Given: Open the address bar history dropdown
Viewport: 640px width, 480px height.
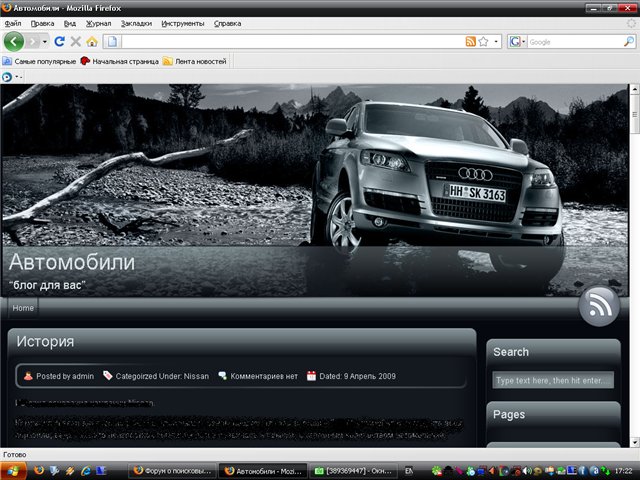Looking at the screenshot, I should (x=497, y=41).
